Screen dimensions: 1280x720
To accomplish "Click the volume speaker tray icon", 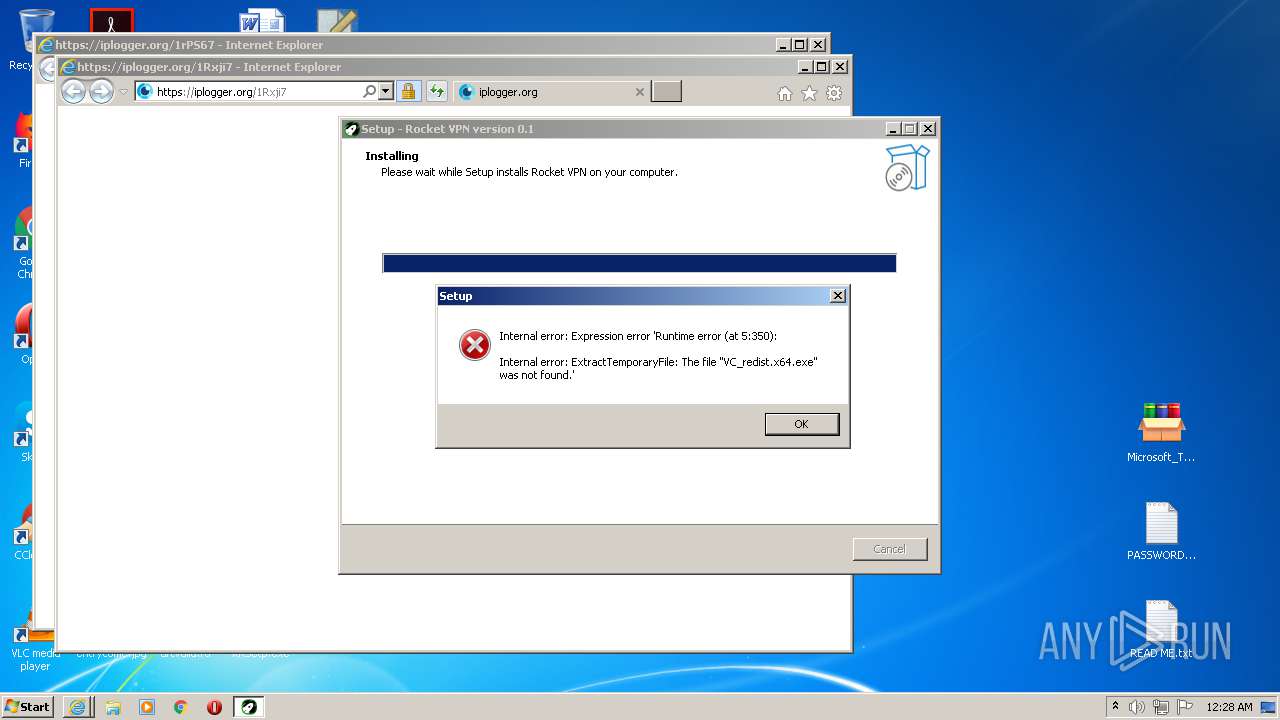I will (x=1137, y=707).
